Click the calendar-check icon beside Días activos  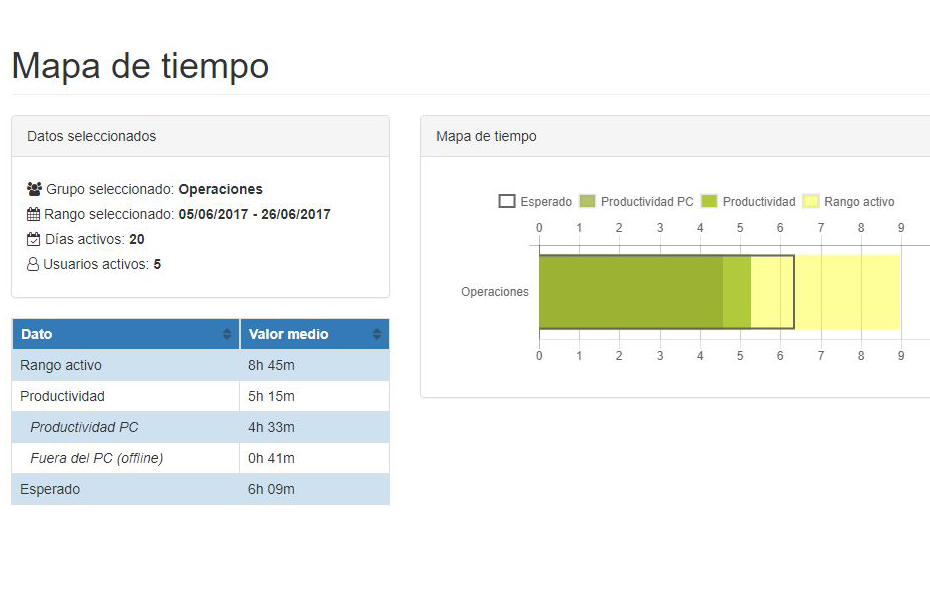(34, 239)
